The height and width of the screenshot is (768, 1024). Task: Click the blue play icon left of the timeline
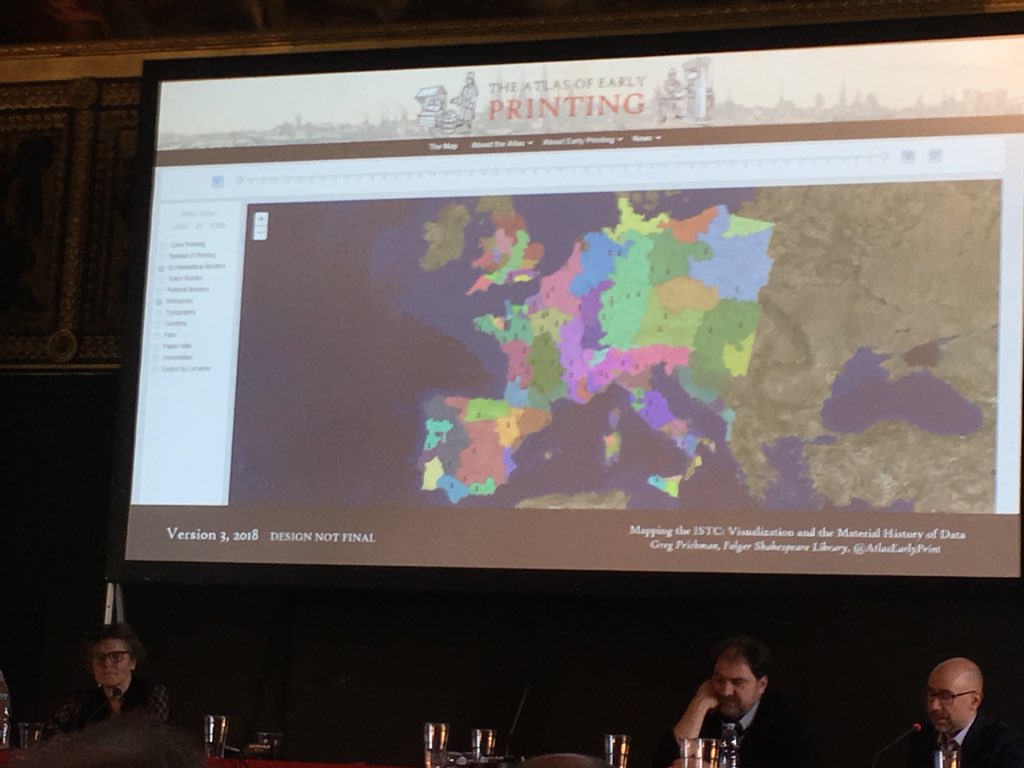[218, 182]
